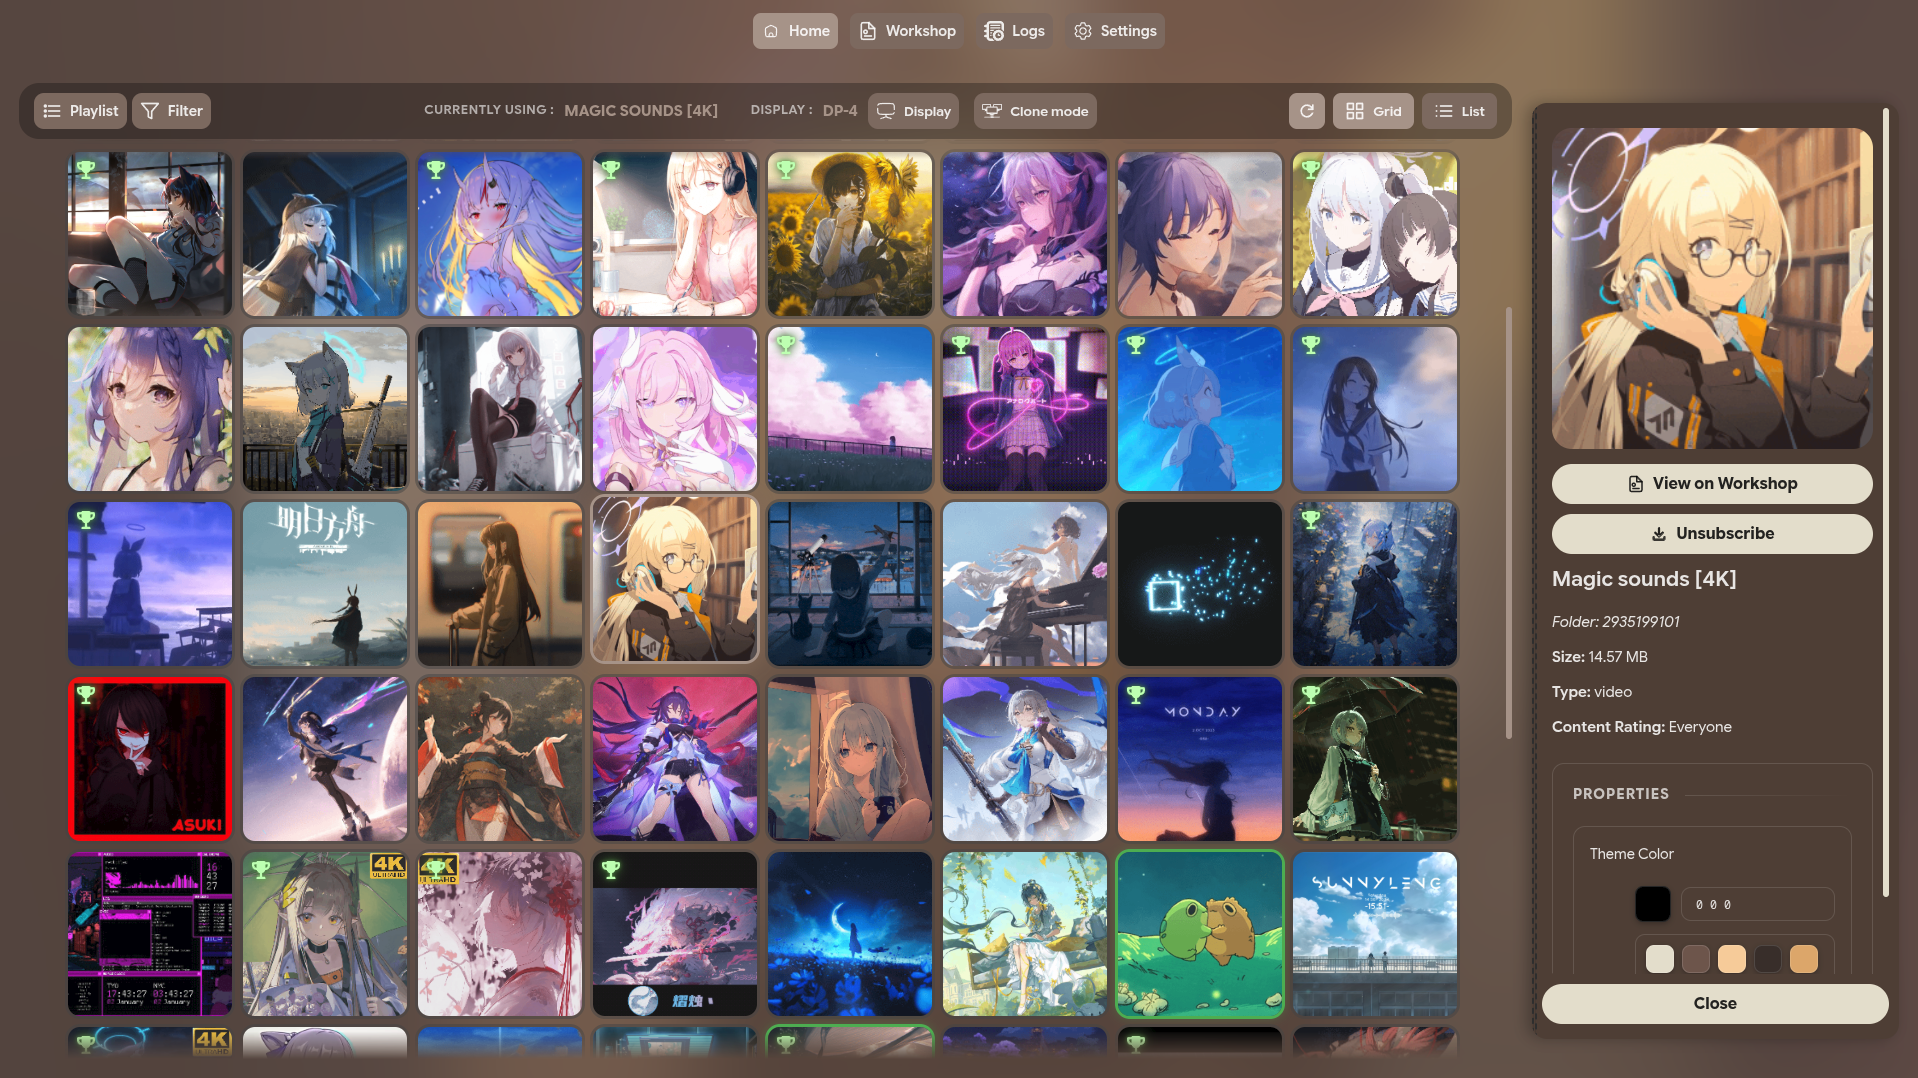Select the girl playing piano wallpaper
Image resolution: width=1918 pixels, height=1078 pixels.
pos(1025,584)
